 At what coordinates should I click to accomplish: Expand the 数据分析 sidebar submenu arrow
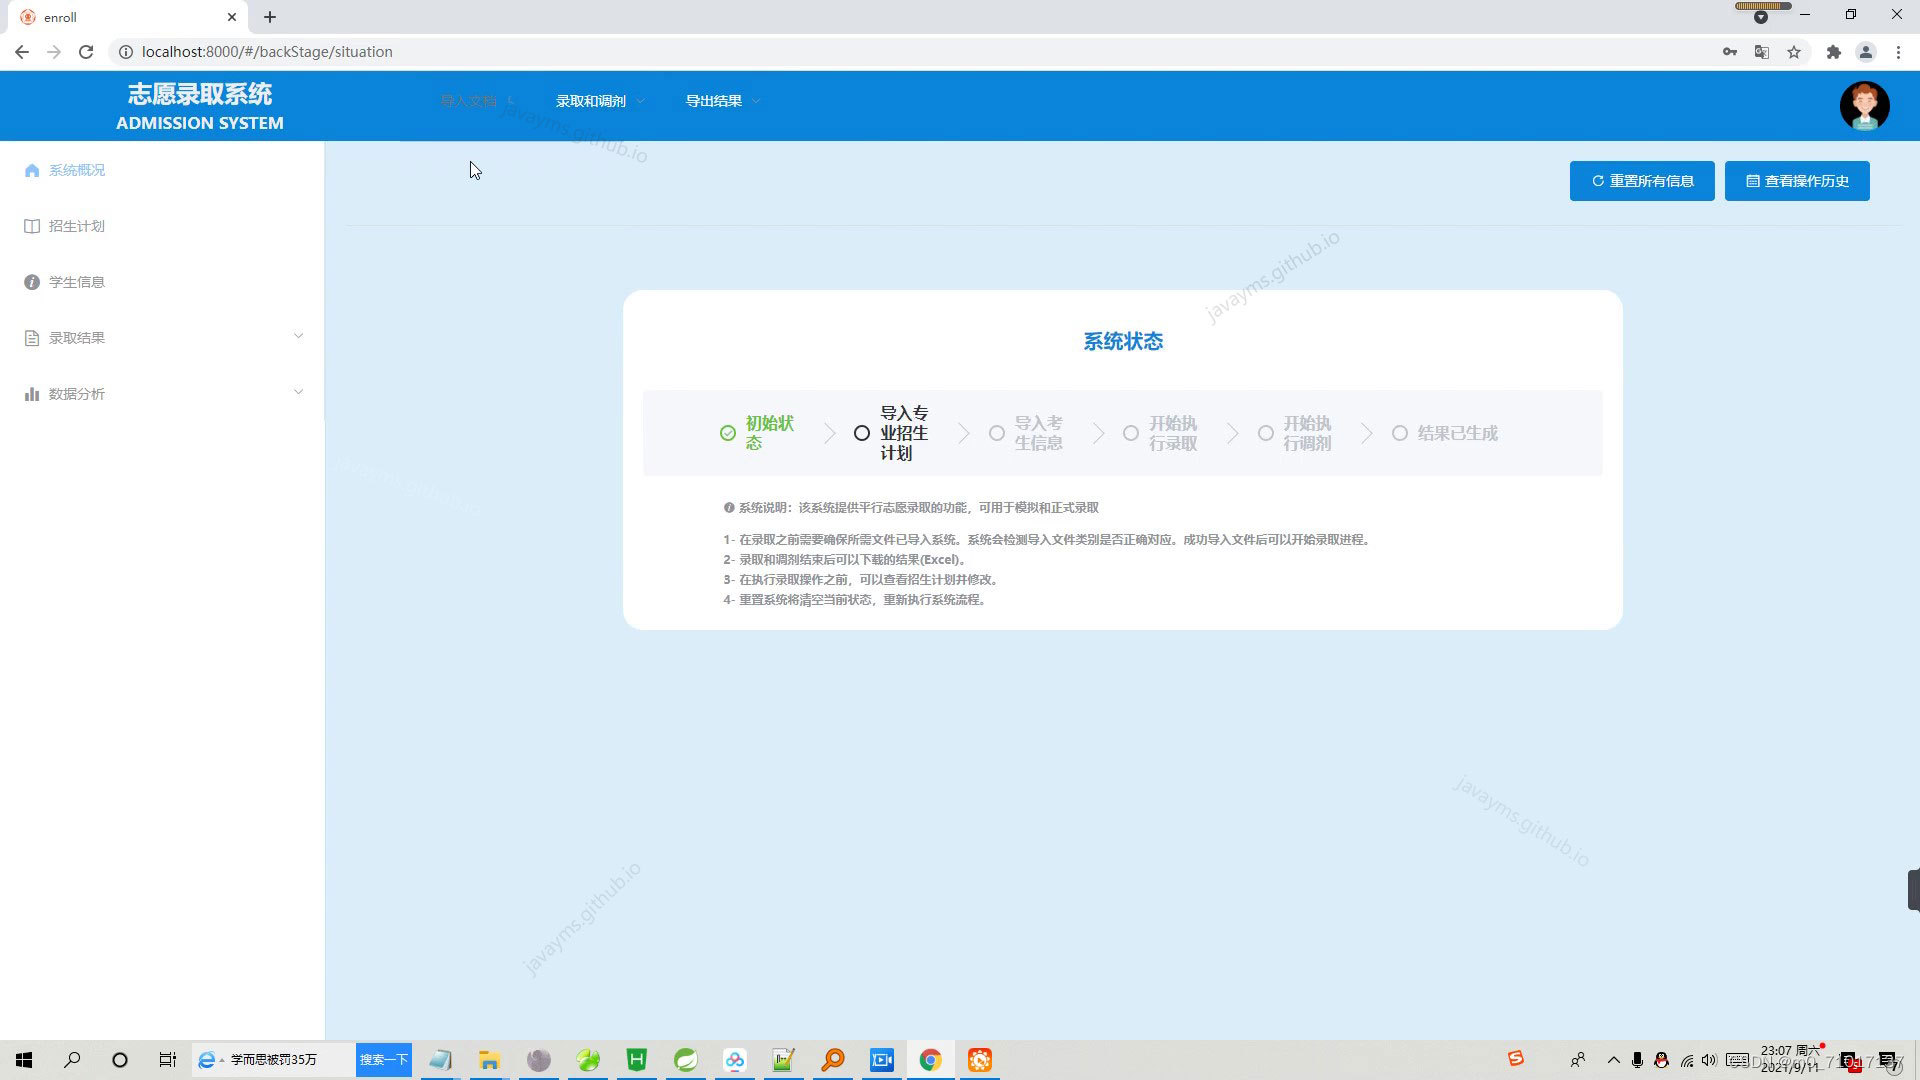click(298, 392)
